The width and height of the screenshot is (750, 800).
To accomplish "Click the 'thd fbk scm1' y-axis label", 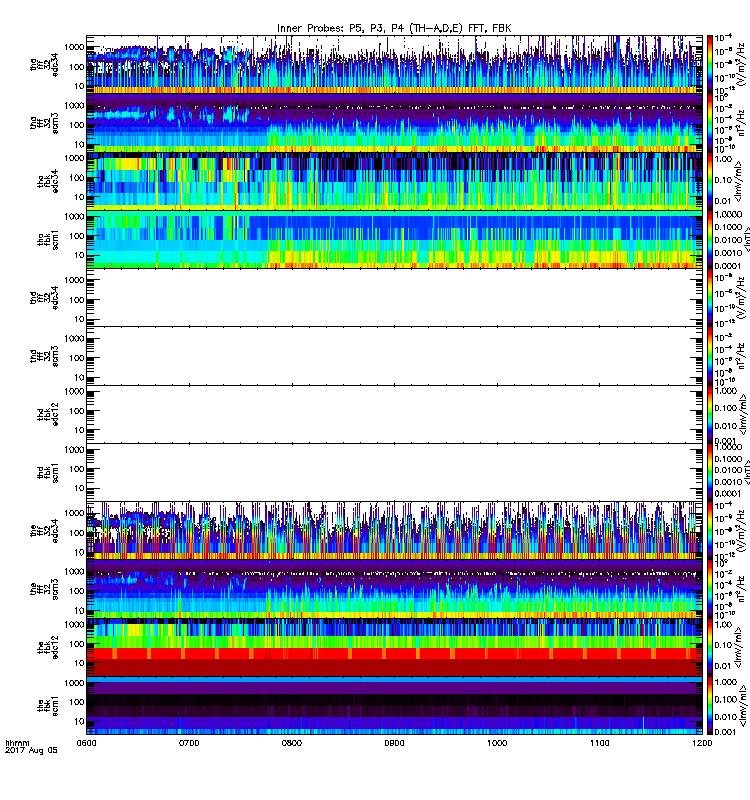I will [48, 472].
